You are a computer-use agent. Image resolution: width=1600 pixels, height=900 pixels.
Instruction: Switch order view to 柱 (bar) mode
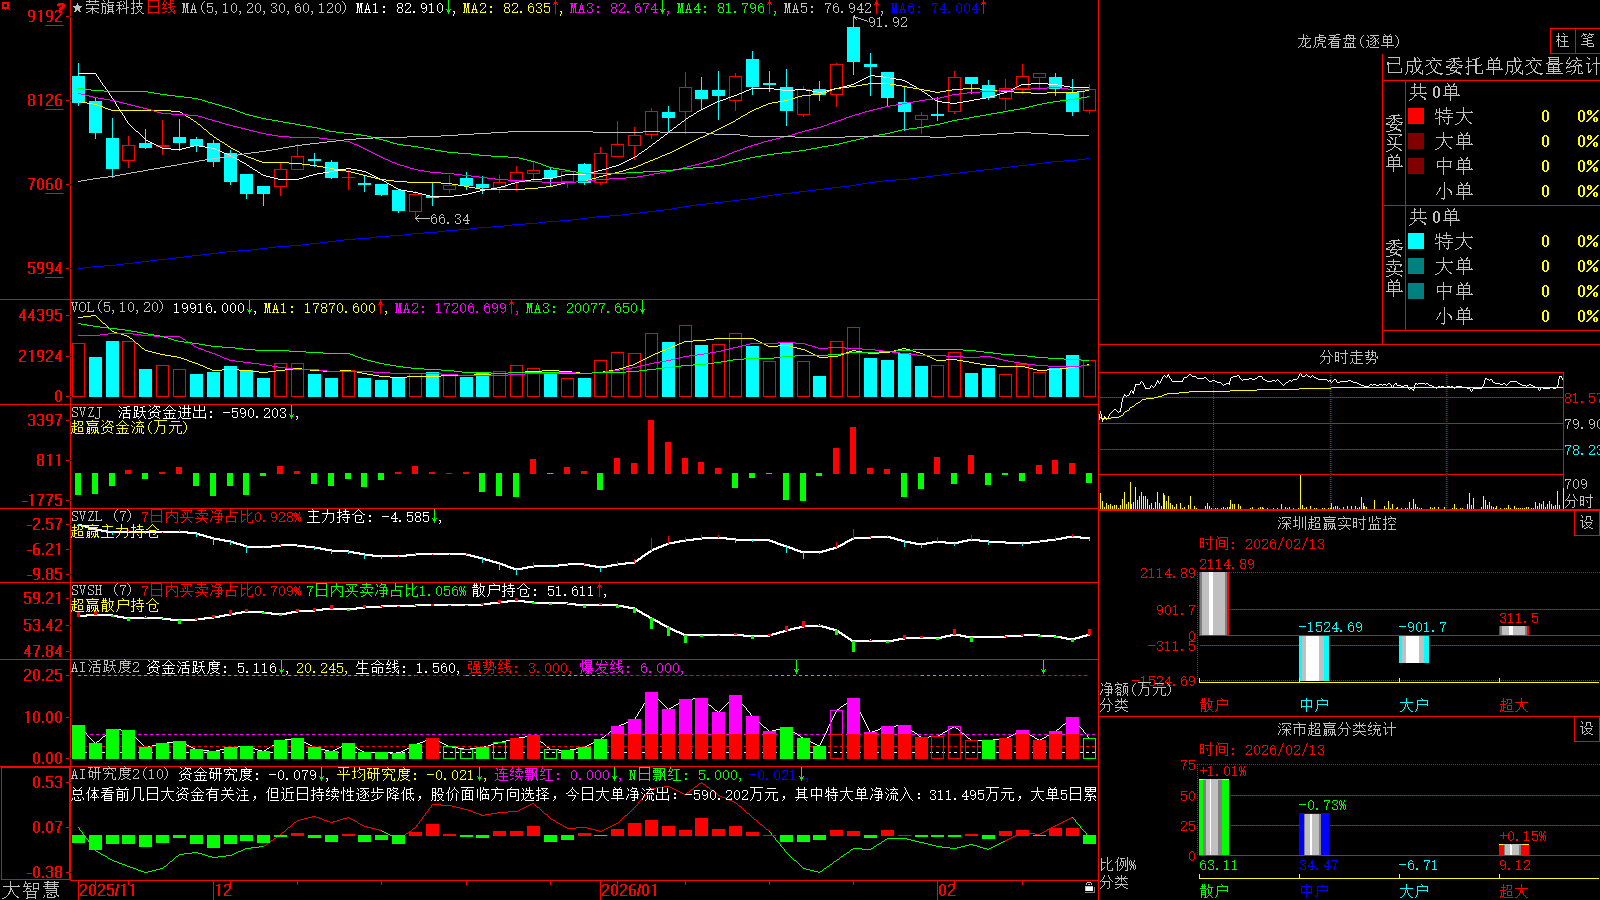[1562, 40]
